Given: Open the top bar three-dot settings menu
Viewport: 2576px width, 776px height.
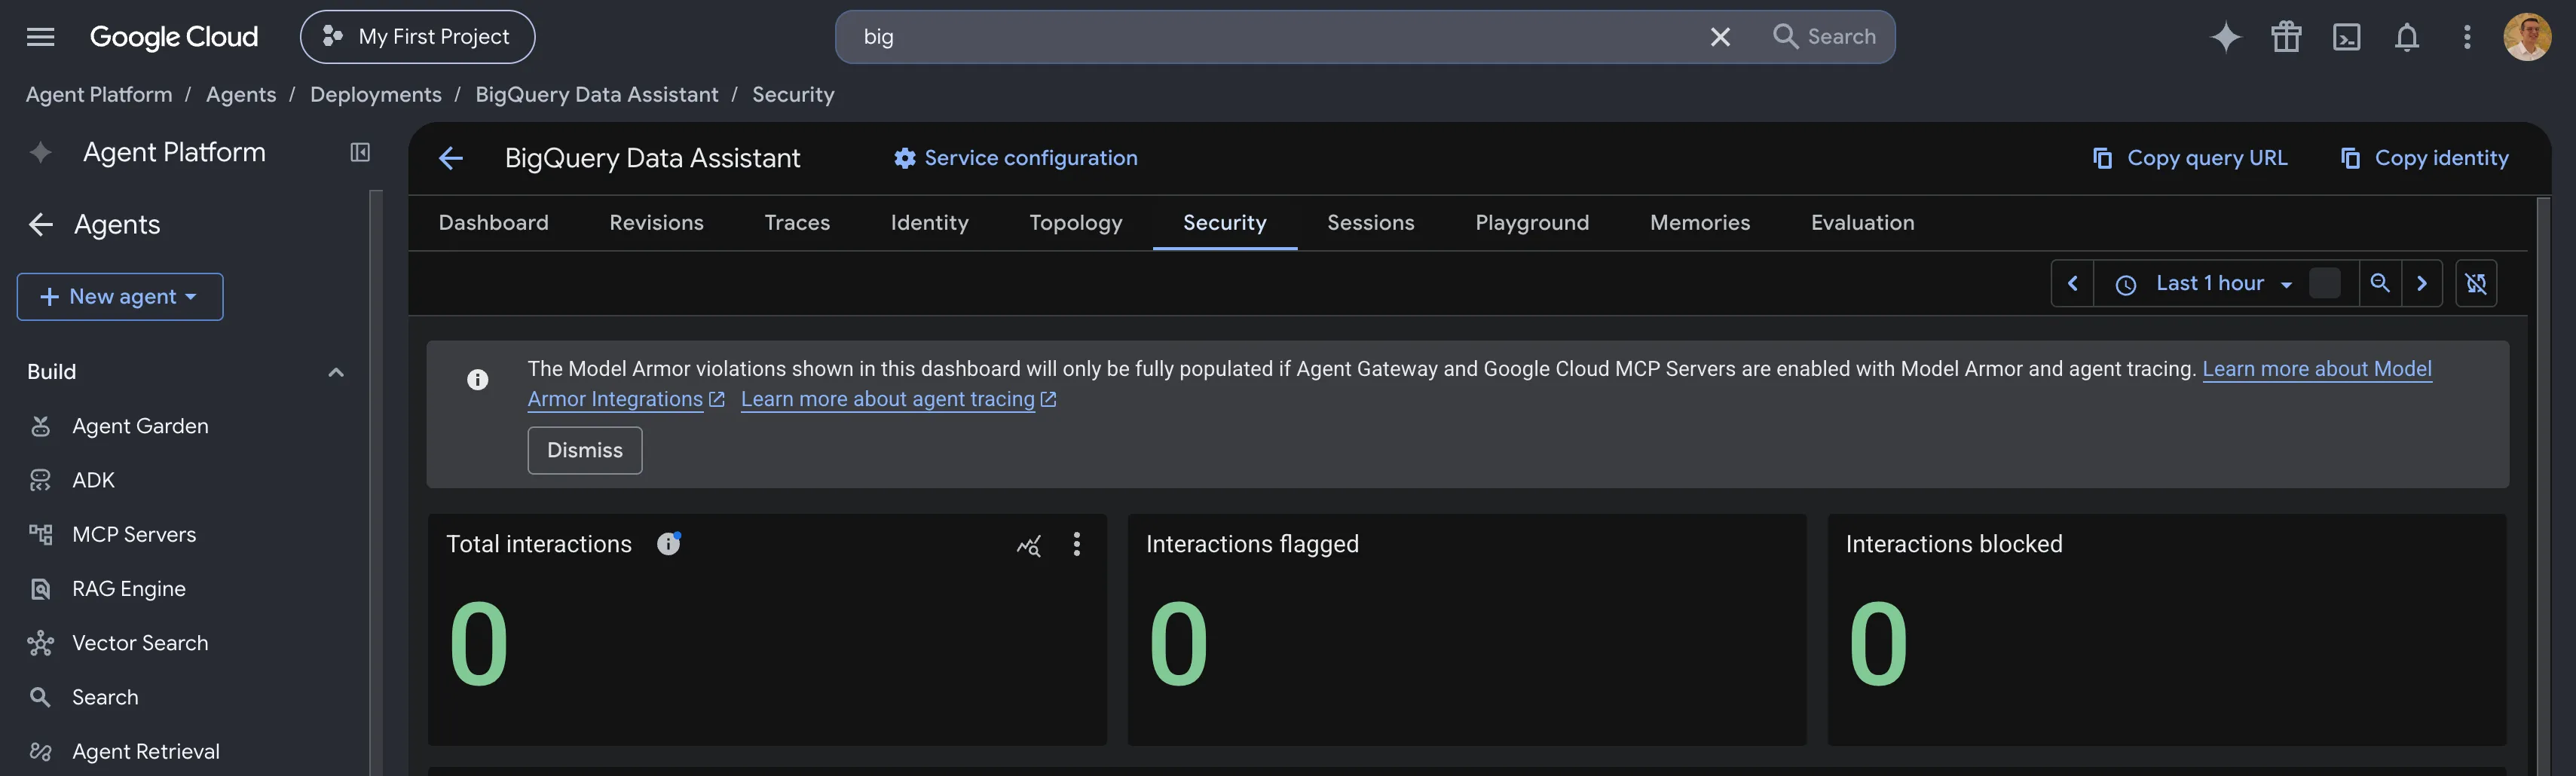Looking at the screenshot, I should click(2467, 37).
